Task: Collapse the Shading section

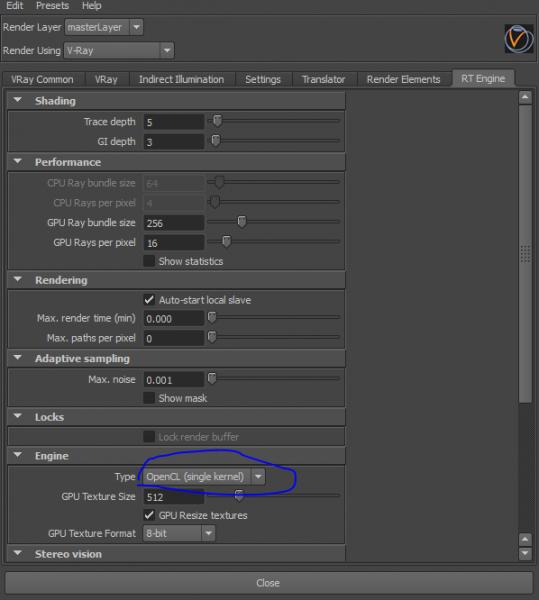Action: click(x=18, y=100)
